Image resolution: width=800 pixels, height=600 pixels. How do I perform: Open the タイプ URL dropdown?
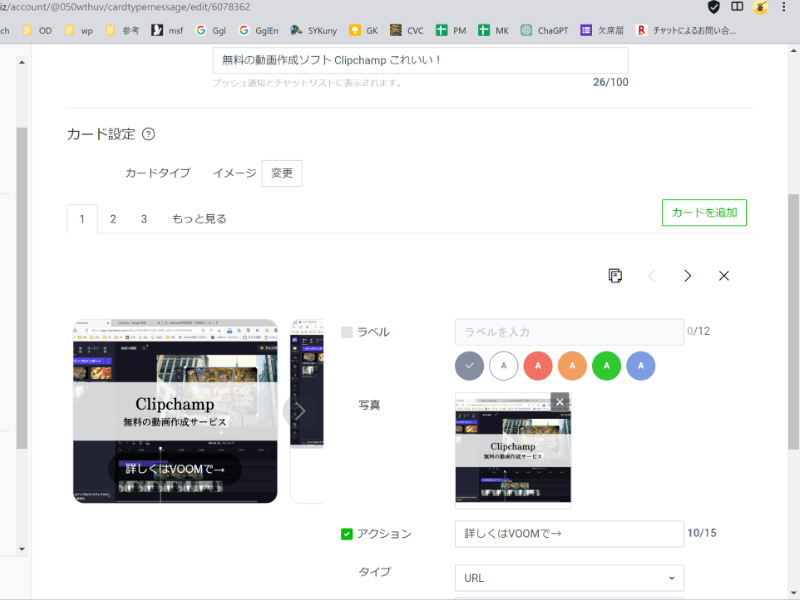(x=569, y=578)
